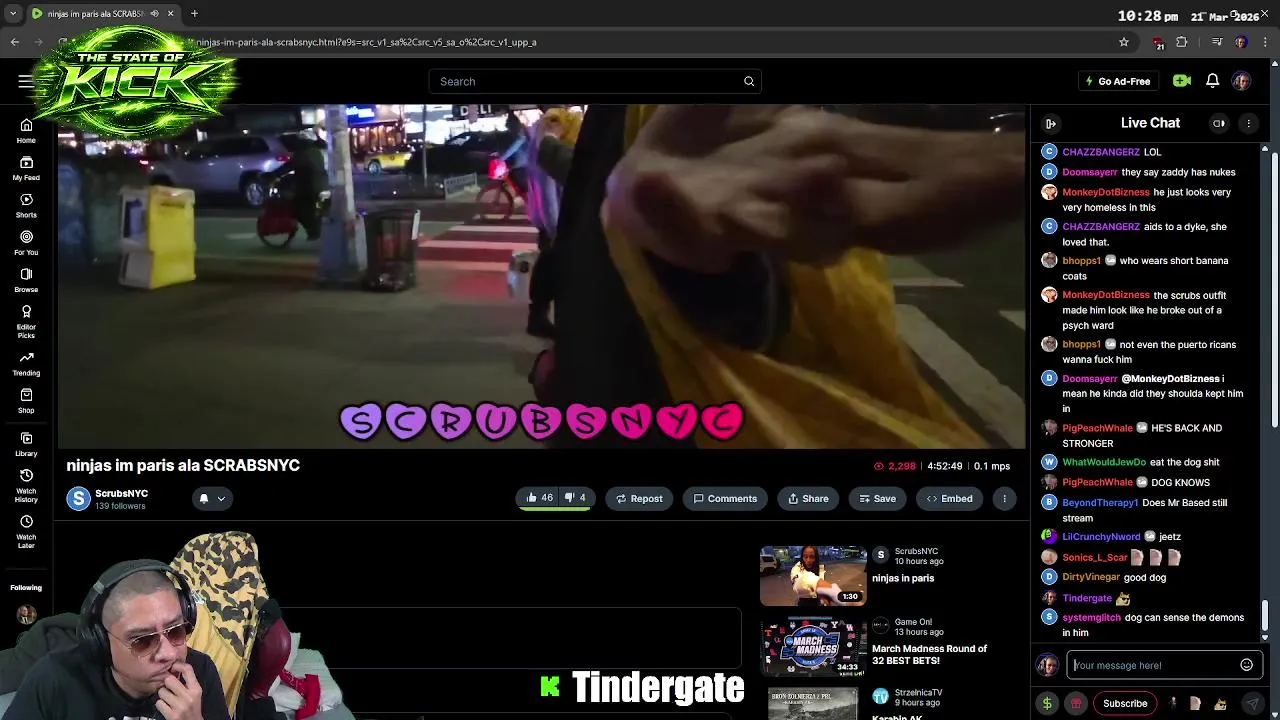Image resolution: width=1280 pixels, height=720 pixels.
Task: Open the Chrome three-dot menu
Action: pyautogui.click(x=1265, y=42)
